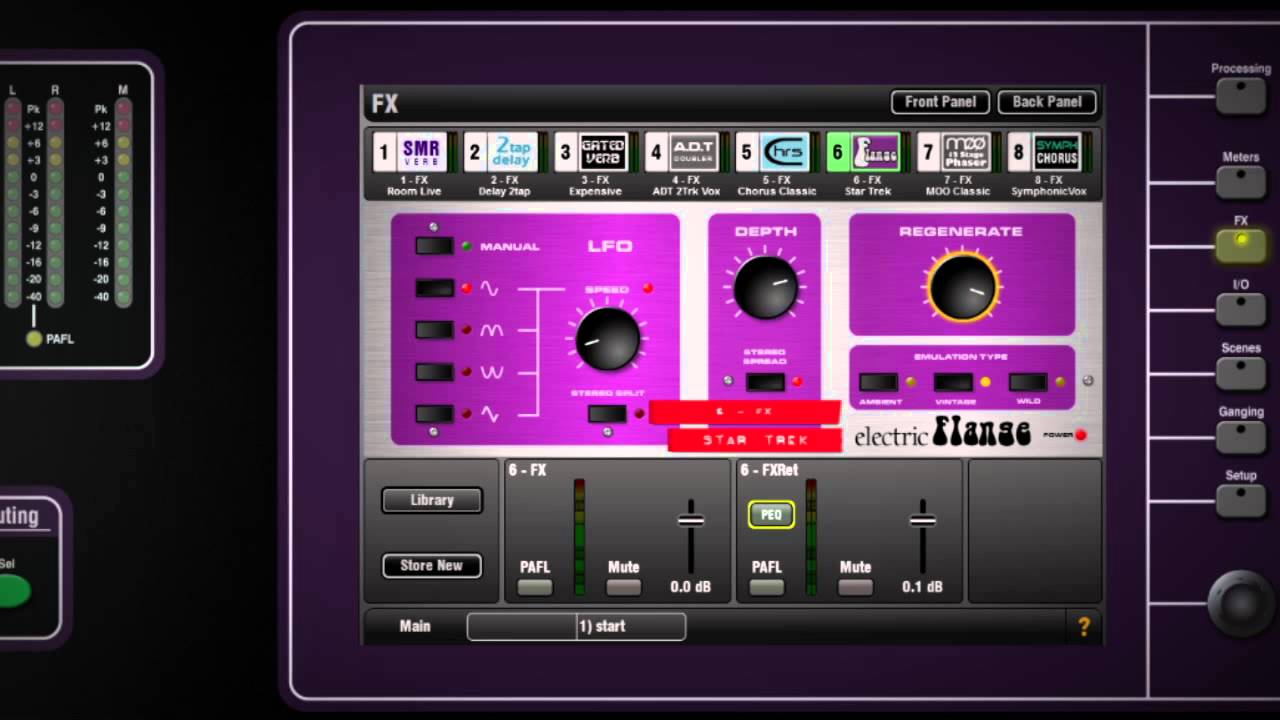Switch to Front Panel view
The height and width of the screenshot is (720, 1280).
pyautogui.click(x=940, y=102)
